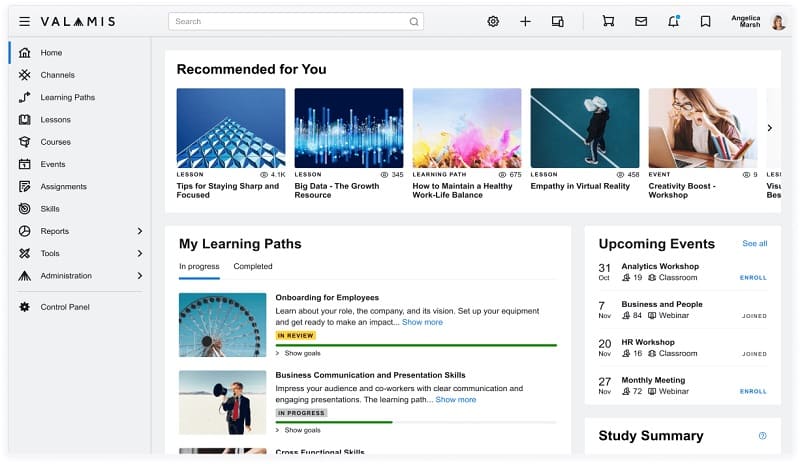
Task: Open the ferris wheel Onboarding image
Action: tap(222, 325)
